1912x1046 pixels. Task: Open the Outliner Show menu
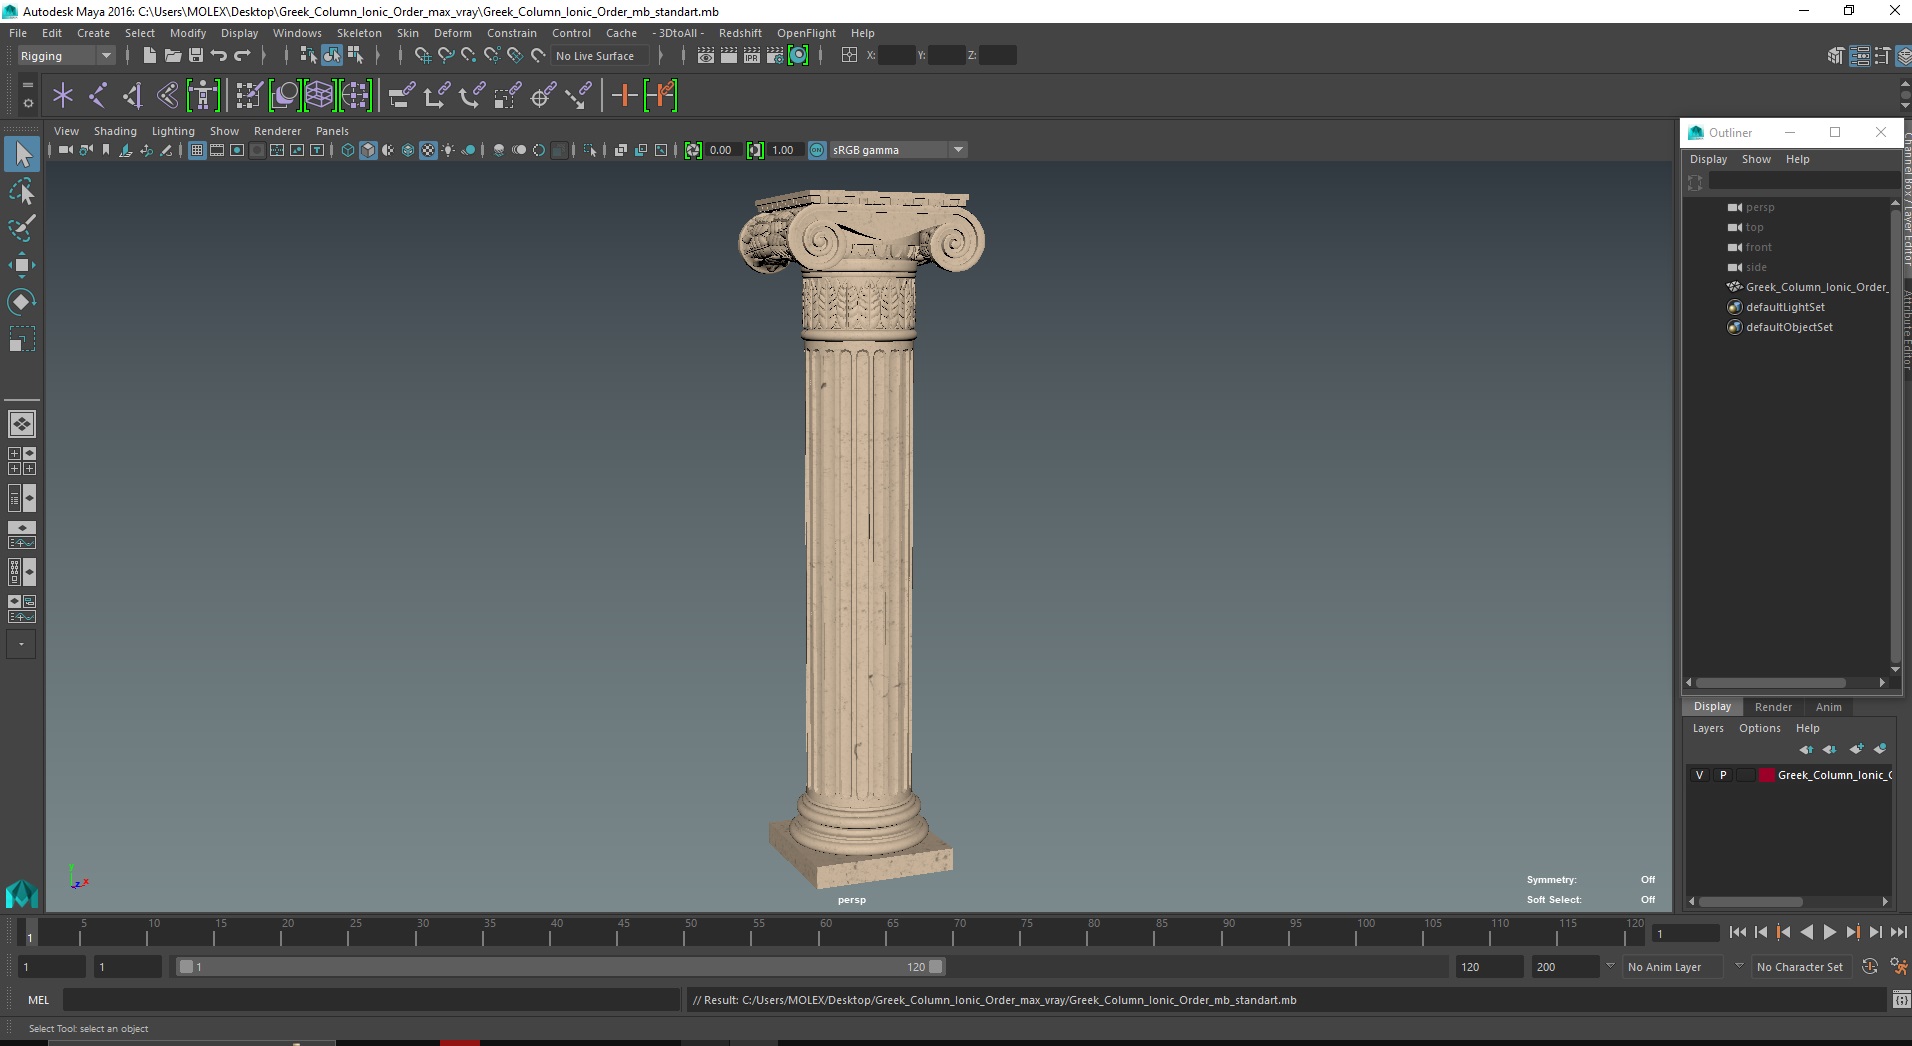point(1756,159)
